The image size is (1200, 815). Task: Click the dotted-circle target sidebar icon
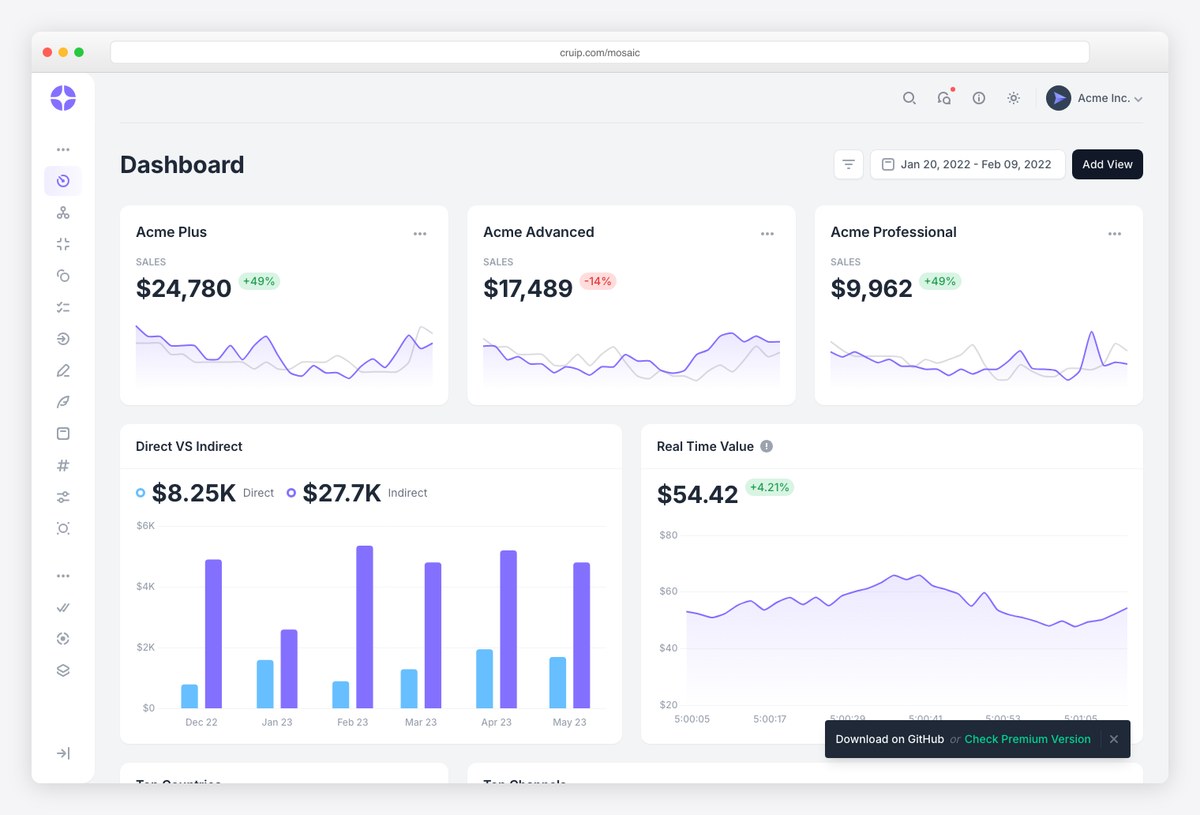63,639
